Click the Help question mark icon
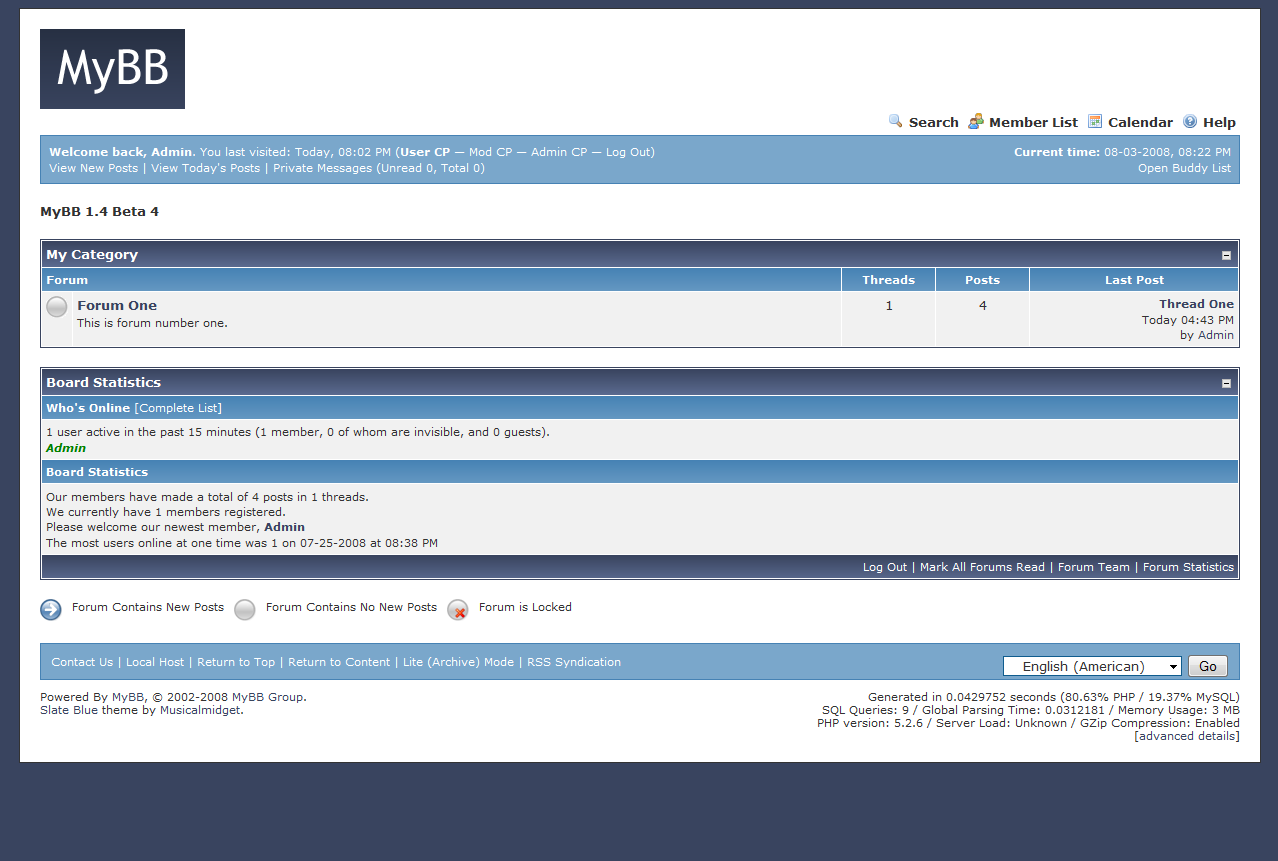Image resolution: width=1278 pixels, height=861 pixels. pyautogui.click(x=1189, y=121)
